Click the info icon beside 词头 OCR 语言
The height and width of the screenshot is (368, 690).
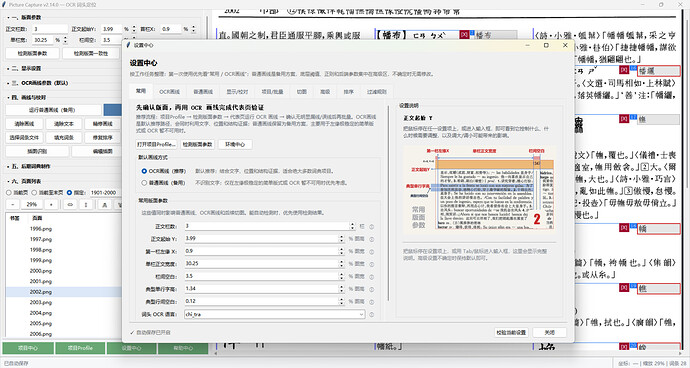[x=371, y=315]
